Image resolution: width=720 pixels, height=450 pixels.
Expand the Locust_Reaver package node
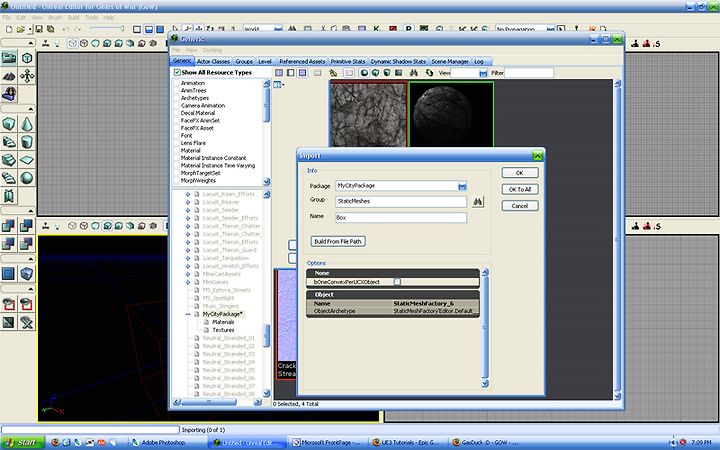coord(188,202)
